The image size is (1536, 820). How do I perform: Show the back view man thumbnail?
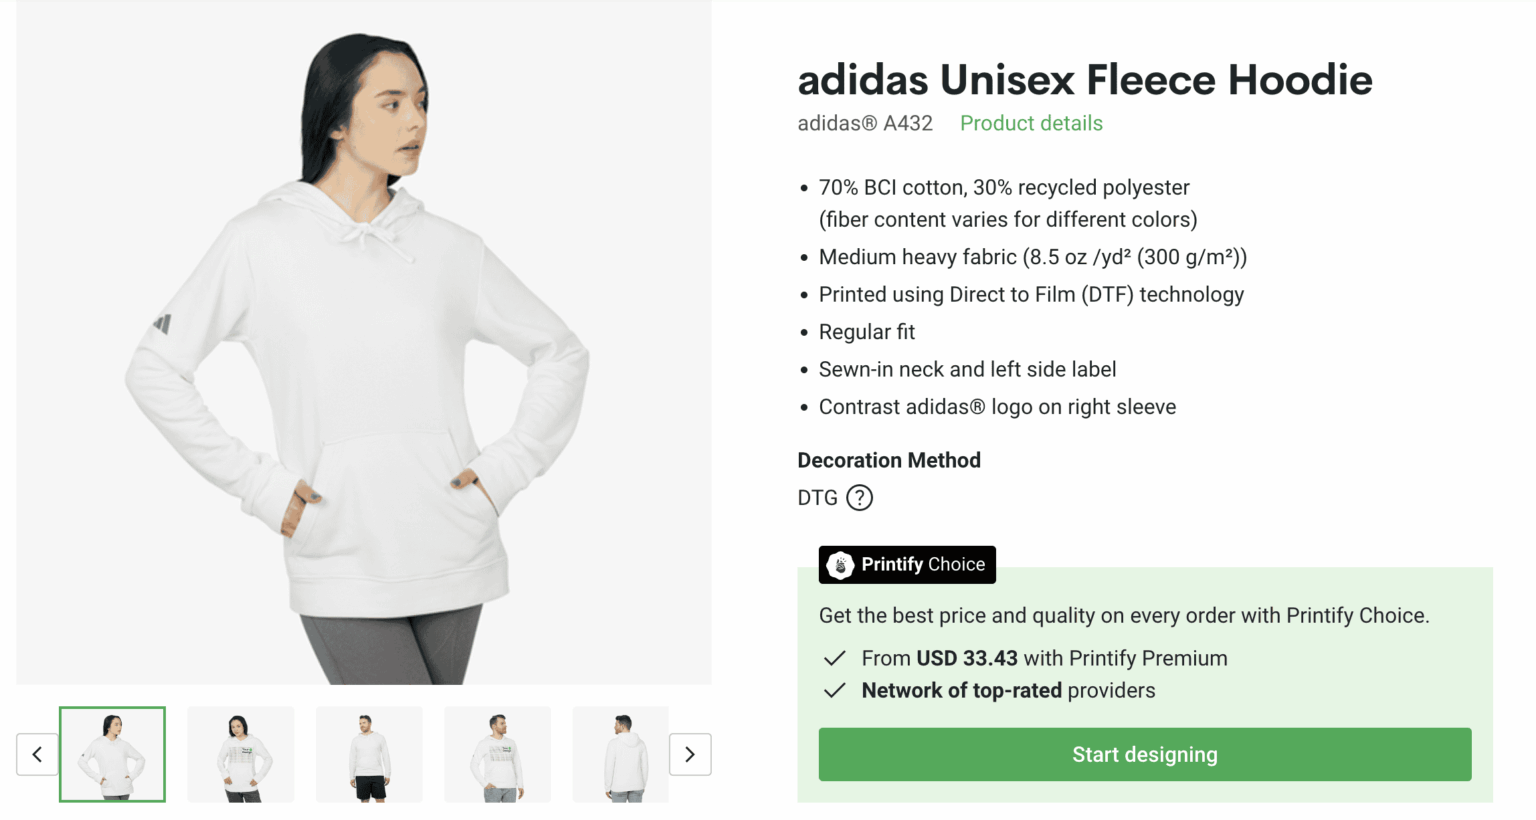(x=621, y=754)
